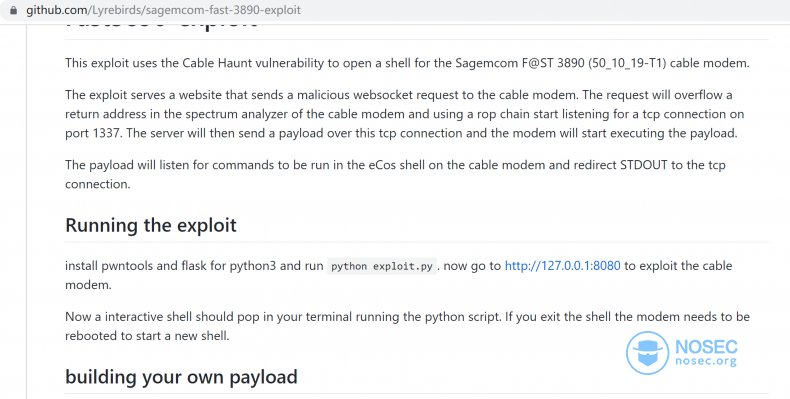This screenshot has height=399, width=790.
Task: Click the building your own payload heading
Action: coord(181,377)
